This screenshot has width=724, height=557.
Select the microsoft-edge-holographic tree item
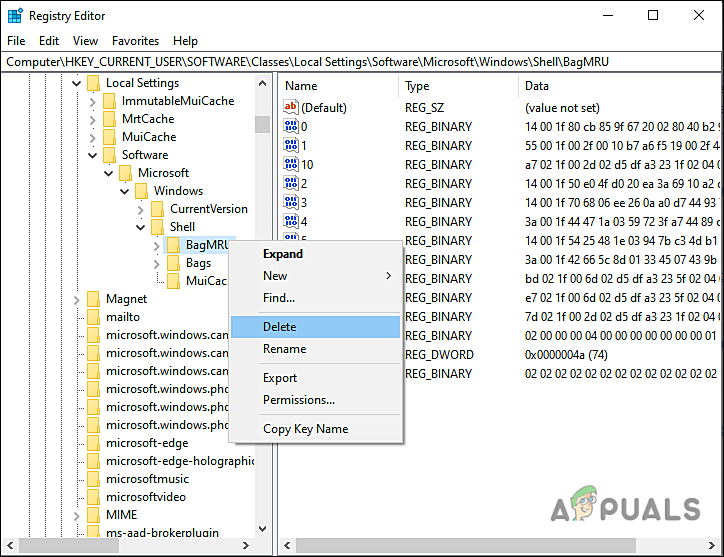point(180,461)
